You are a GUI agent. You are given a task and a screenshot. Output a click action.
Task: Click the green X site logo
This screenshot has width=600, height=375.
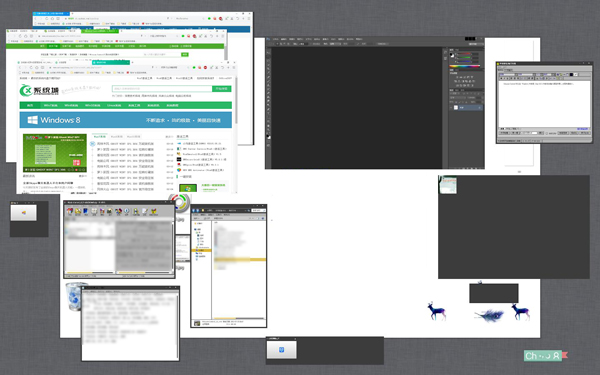[26, 90]
